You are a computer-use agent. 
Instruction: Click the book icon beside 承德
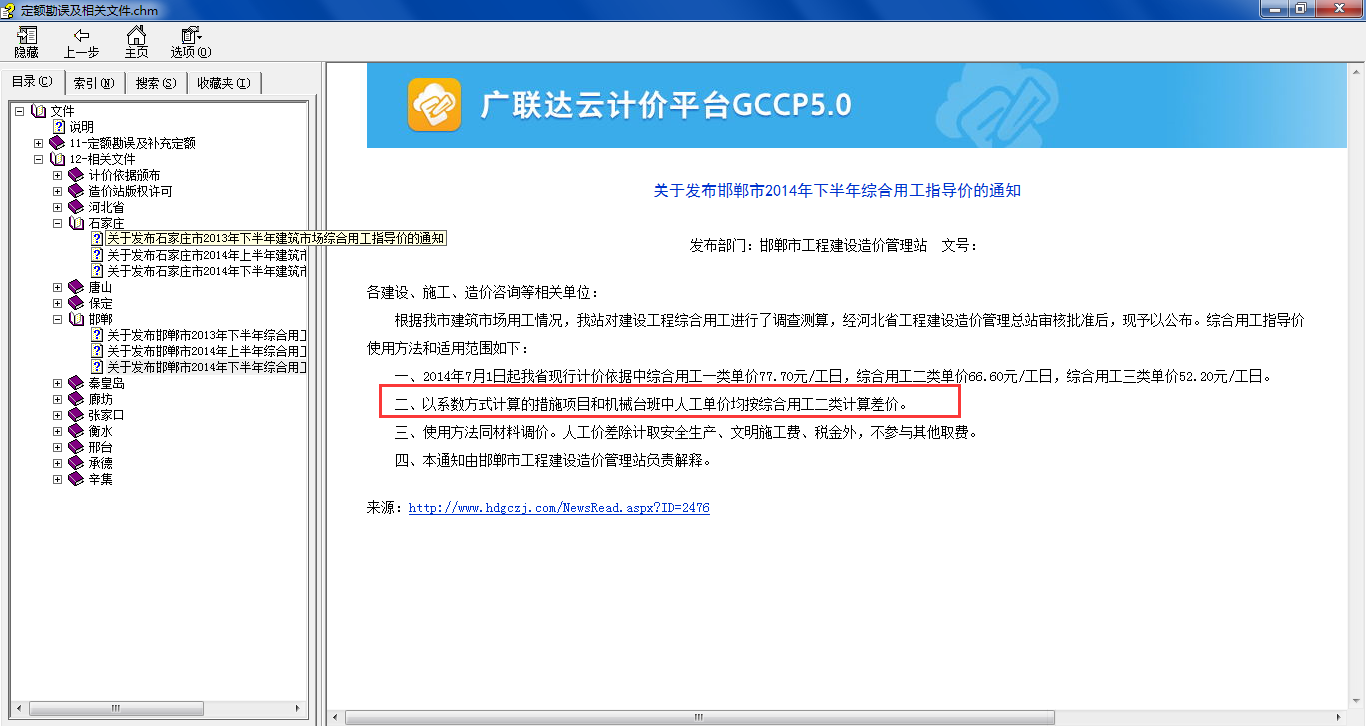tap(76, 463)
